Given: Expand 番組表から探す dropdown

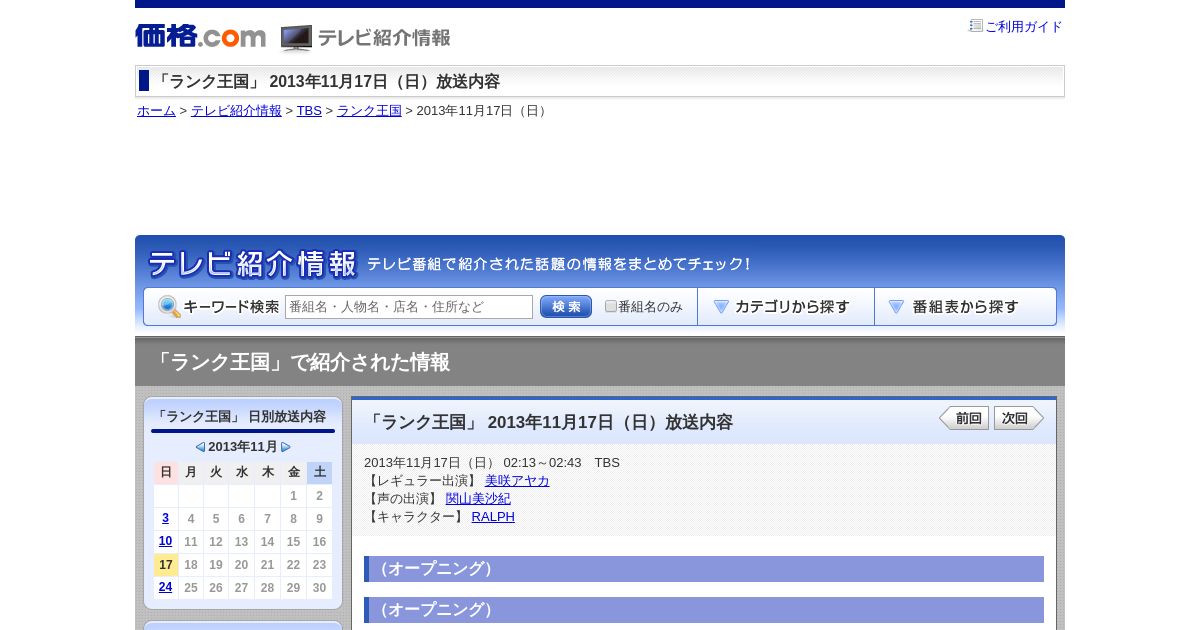Looking at the screenshot, I should (x=965, y=307).
